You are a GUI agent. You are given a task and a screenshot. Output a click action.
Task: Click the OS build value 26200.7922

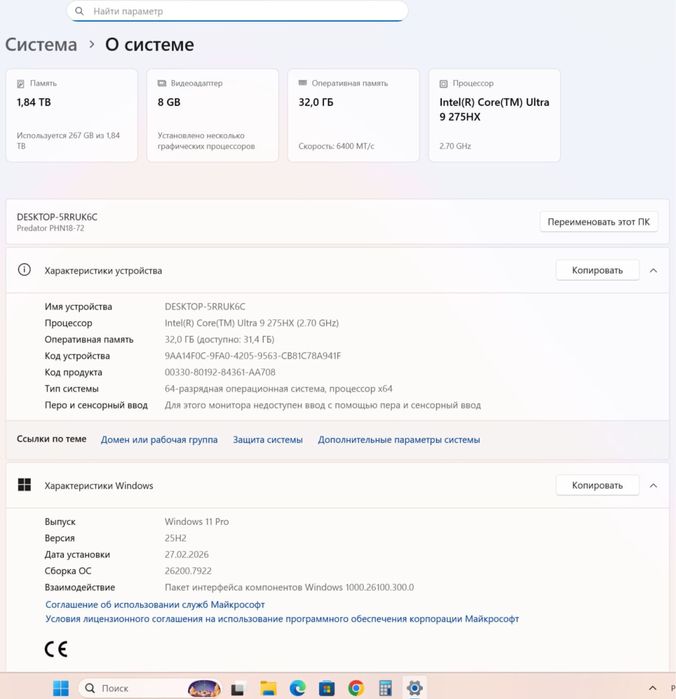click(x=188, y=571)
